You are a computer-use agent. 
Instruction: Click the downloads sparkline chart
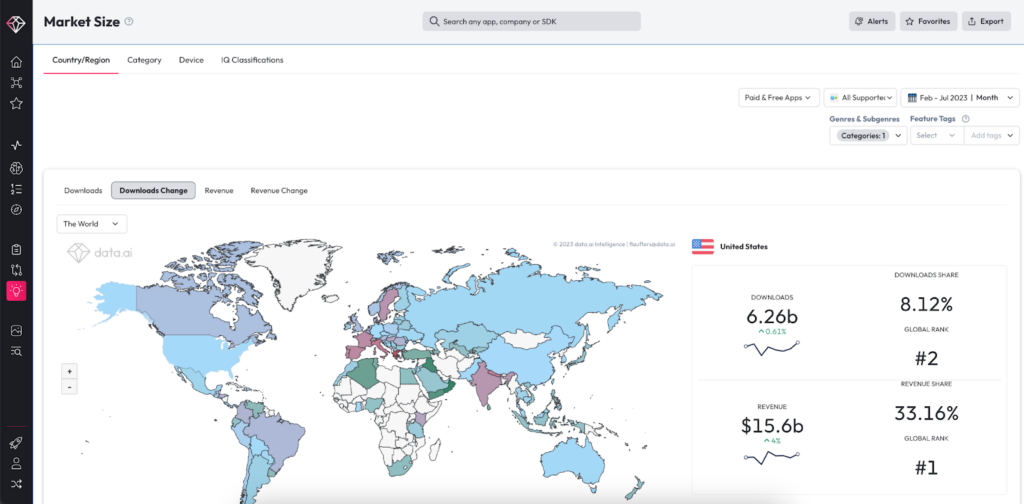pyautogui.click(x=771, y=348)
